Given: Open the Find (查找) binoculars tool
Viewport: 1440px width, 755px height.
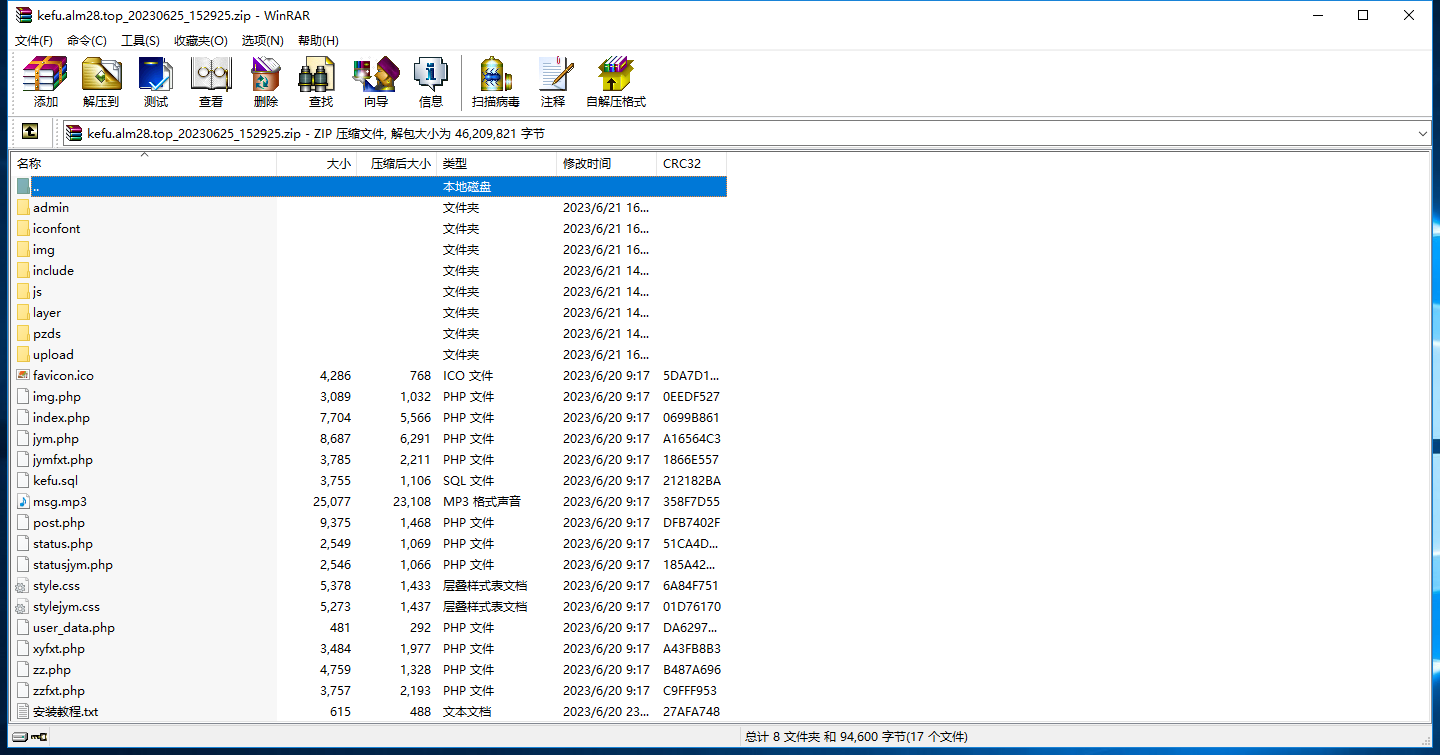Looking at the screenshot, I should [320, 82].
